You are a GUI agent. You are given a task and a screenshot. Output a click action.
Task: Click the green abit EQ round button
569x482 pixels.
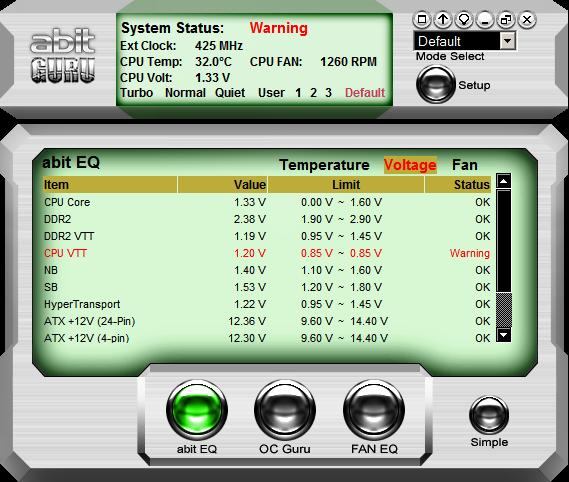coord(197,410)
